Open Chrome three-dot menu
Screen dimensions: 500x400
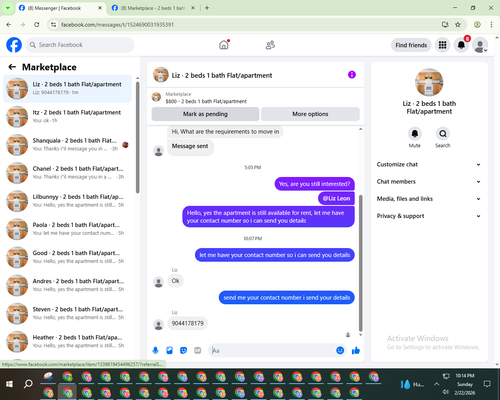pyautogui.click(x=491, y=24)
